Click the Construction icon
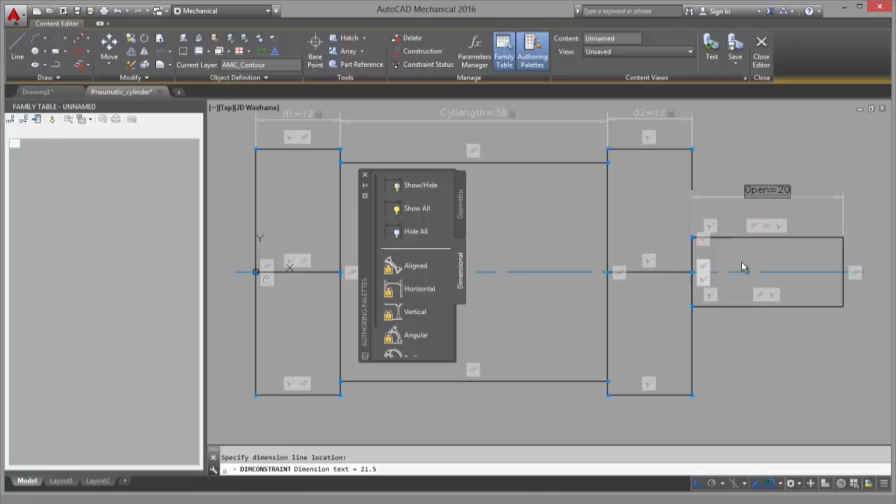Image resolution: width=896 pixels, height=504 pixels. tap(395, 51)
